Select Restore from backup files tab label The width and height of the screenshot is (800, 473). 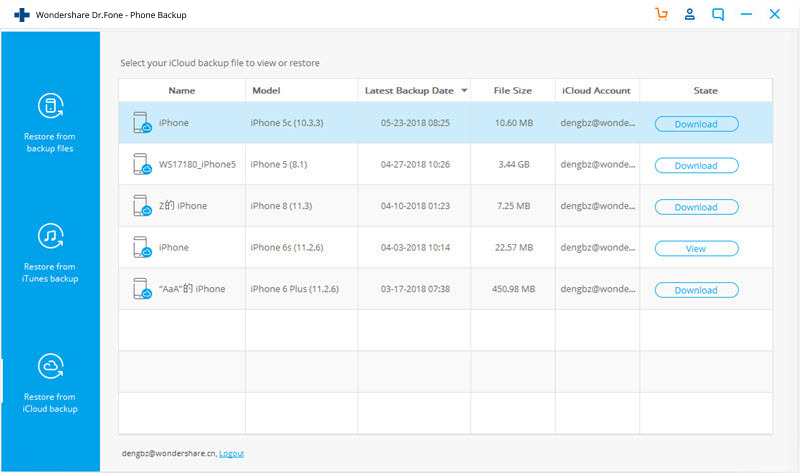50,142
